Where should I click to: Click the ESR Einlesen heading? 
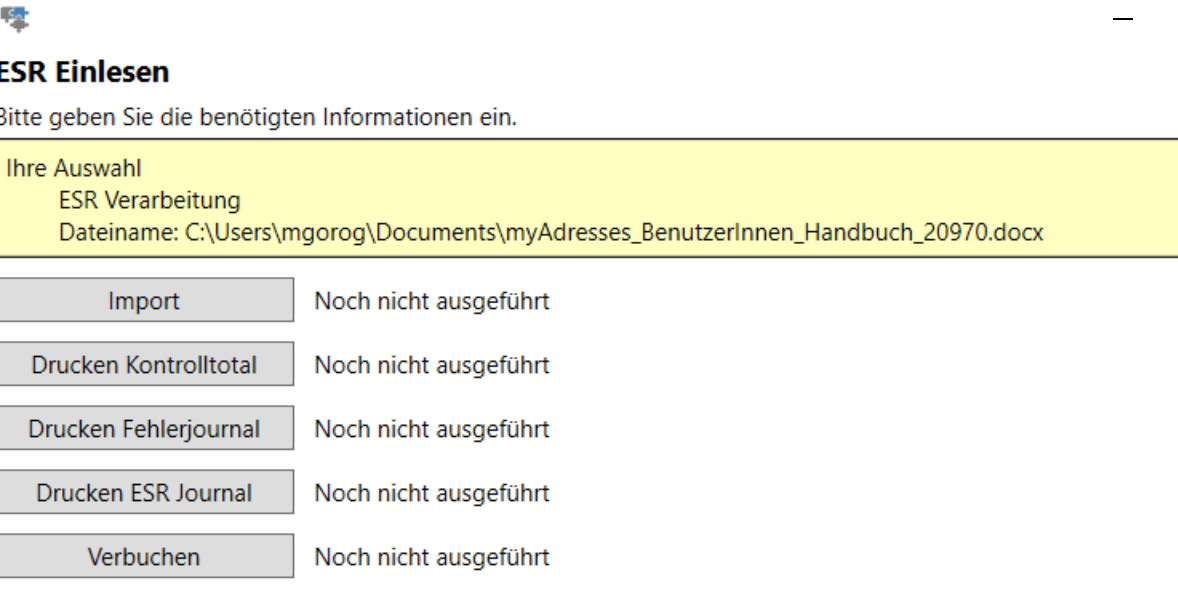pos(84,72)
